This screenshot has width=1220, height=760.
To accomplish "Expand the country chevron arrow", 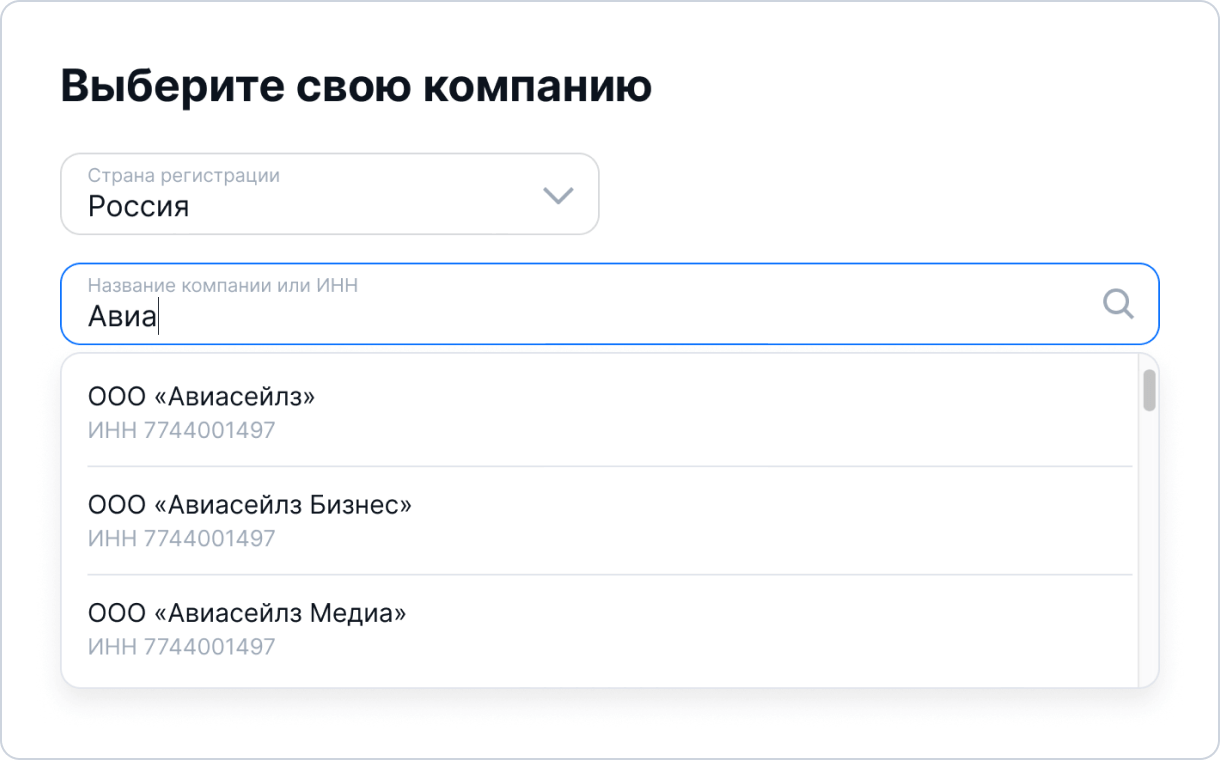I will tap(557, 195).
